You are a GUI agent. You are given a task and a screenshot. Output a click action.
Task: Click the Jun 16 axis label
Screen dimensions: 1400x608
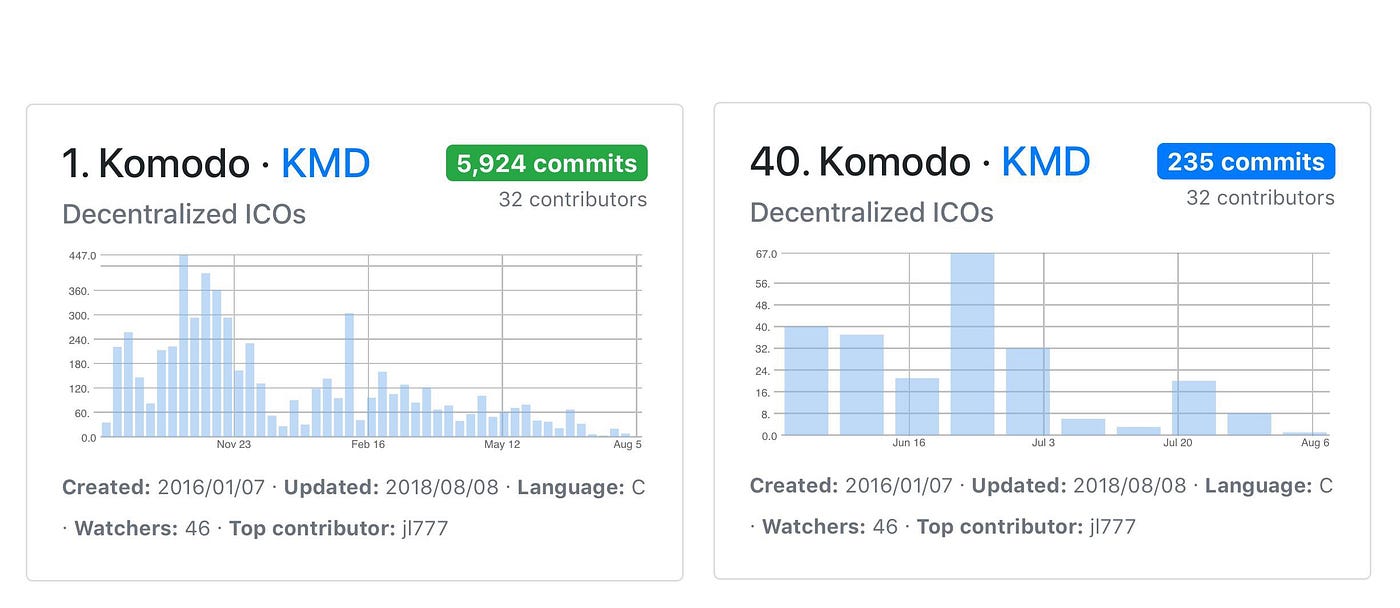[909, 442]
